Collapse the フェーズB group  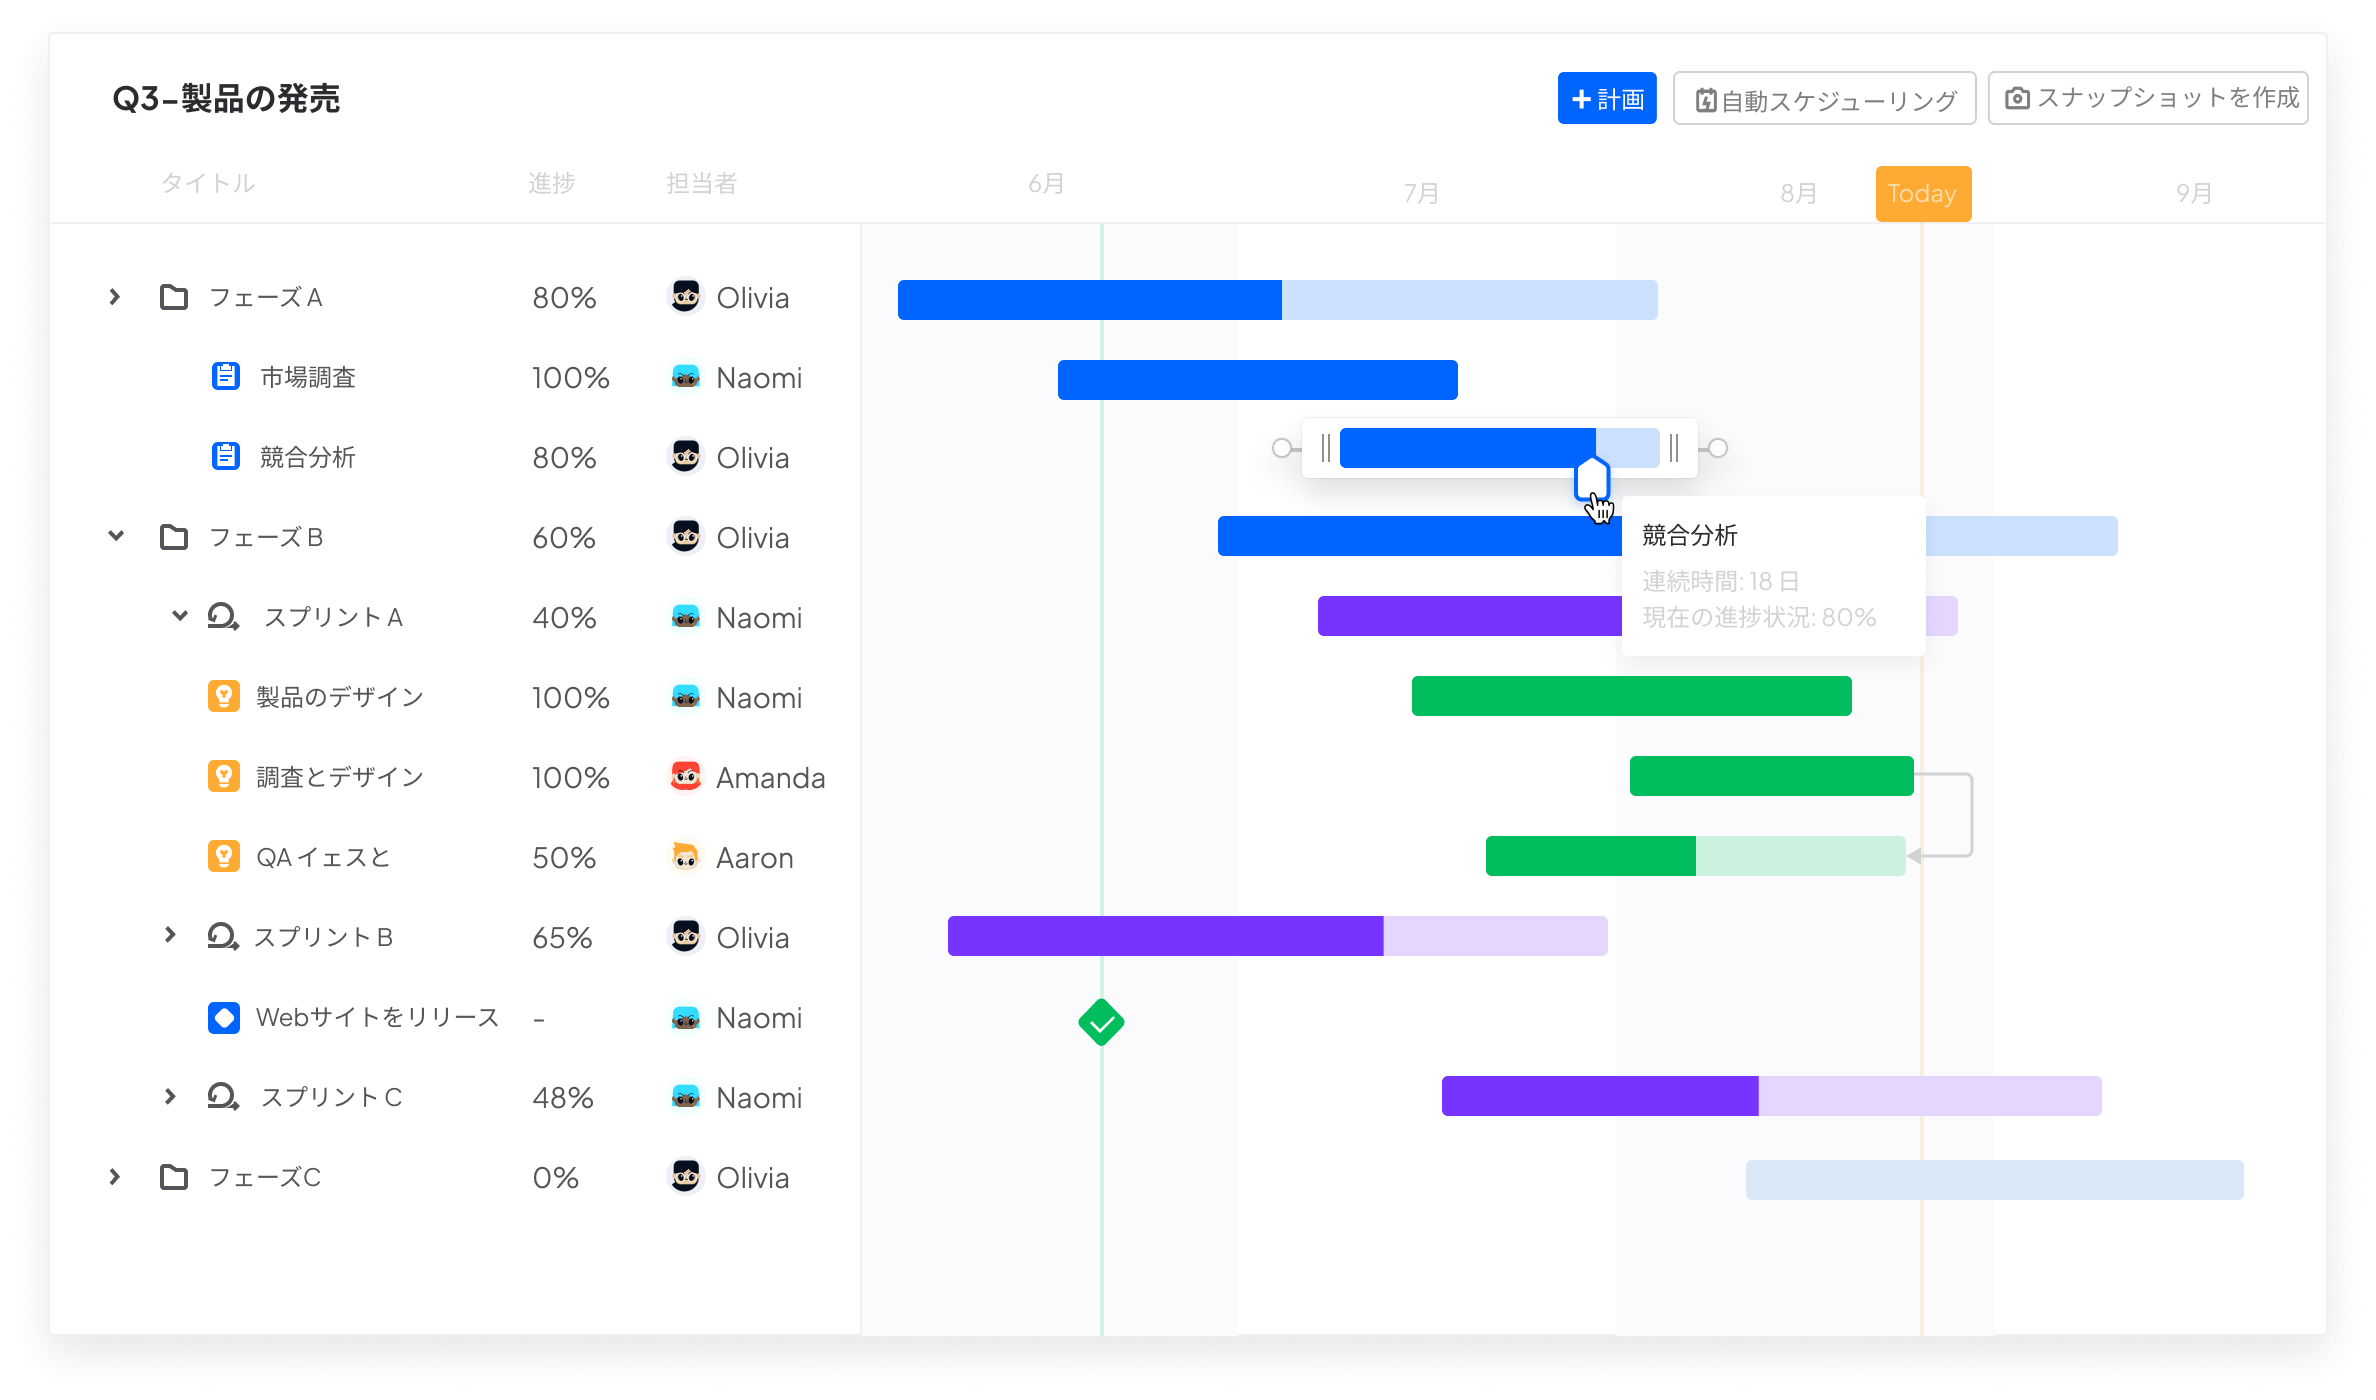pyautogui.click(x=116, y=536)
